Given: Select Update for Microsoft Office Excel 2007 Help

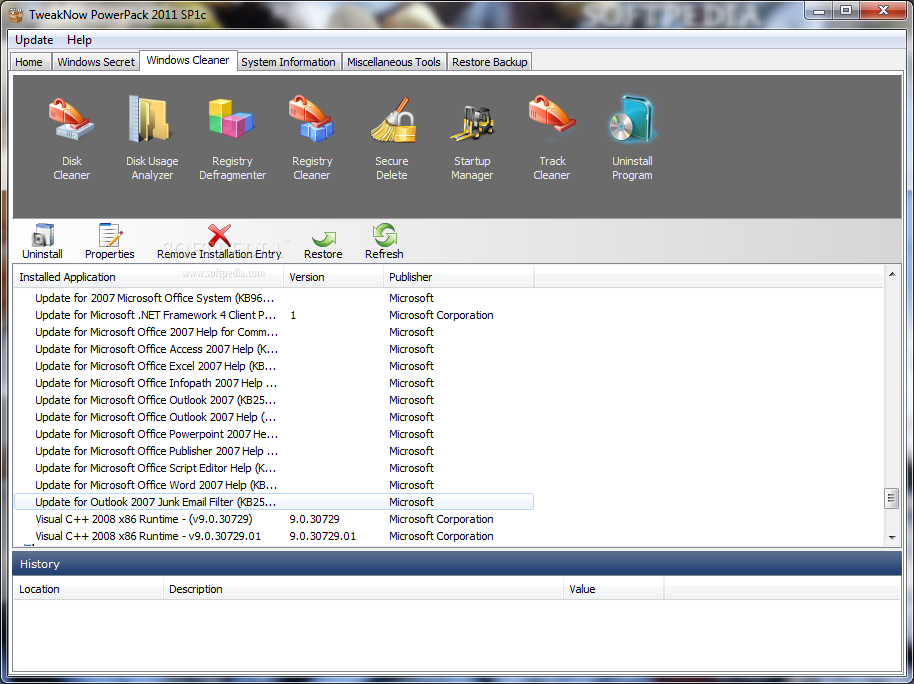Looking at the screenshot, I should [x=273, y=366].
